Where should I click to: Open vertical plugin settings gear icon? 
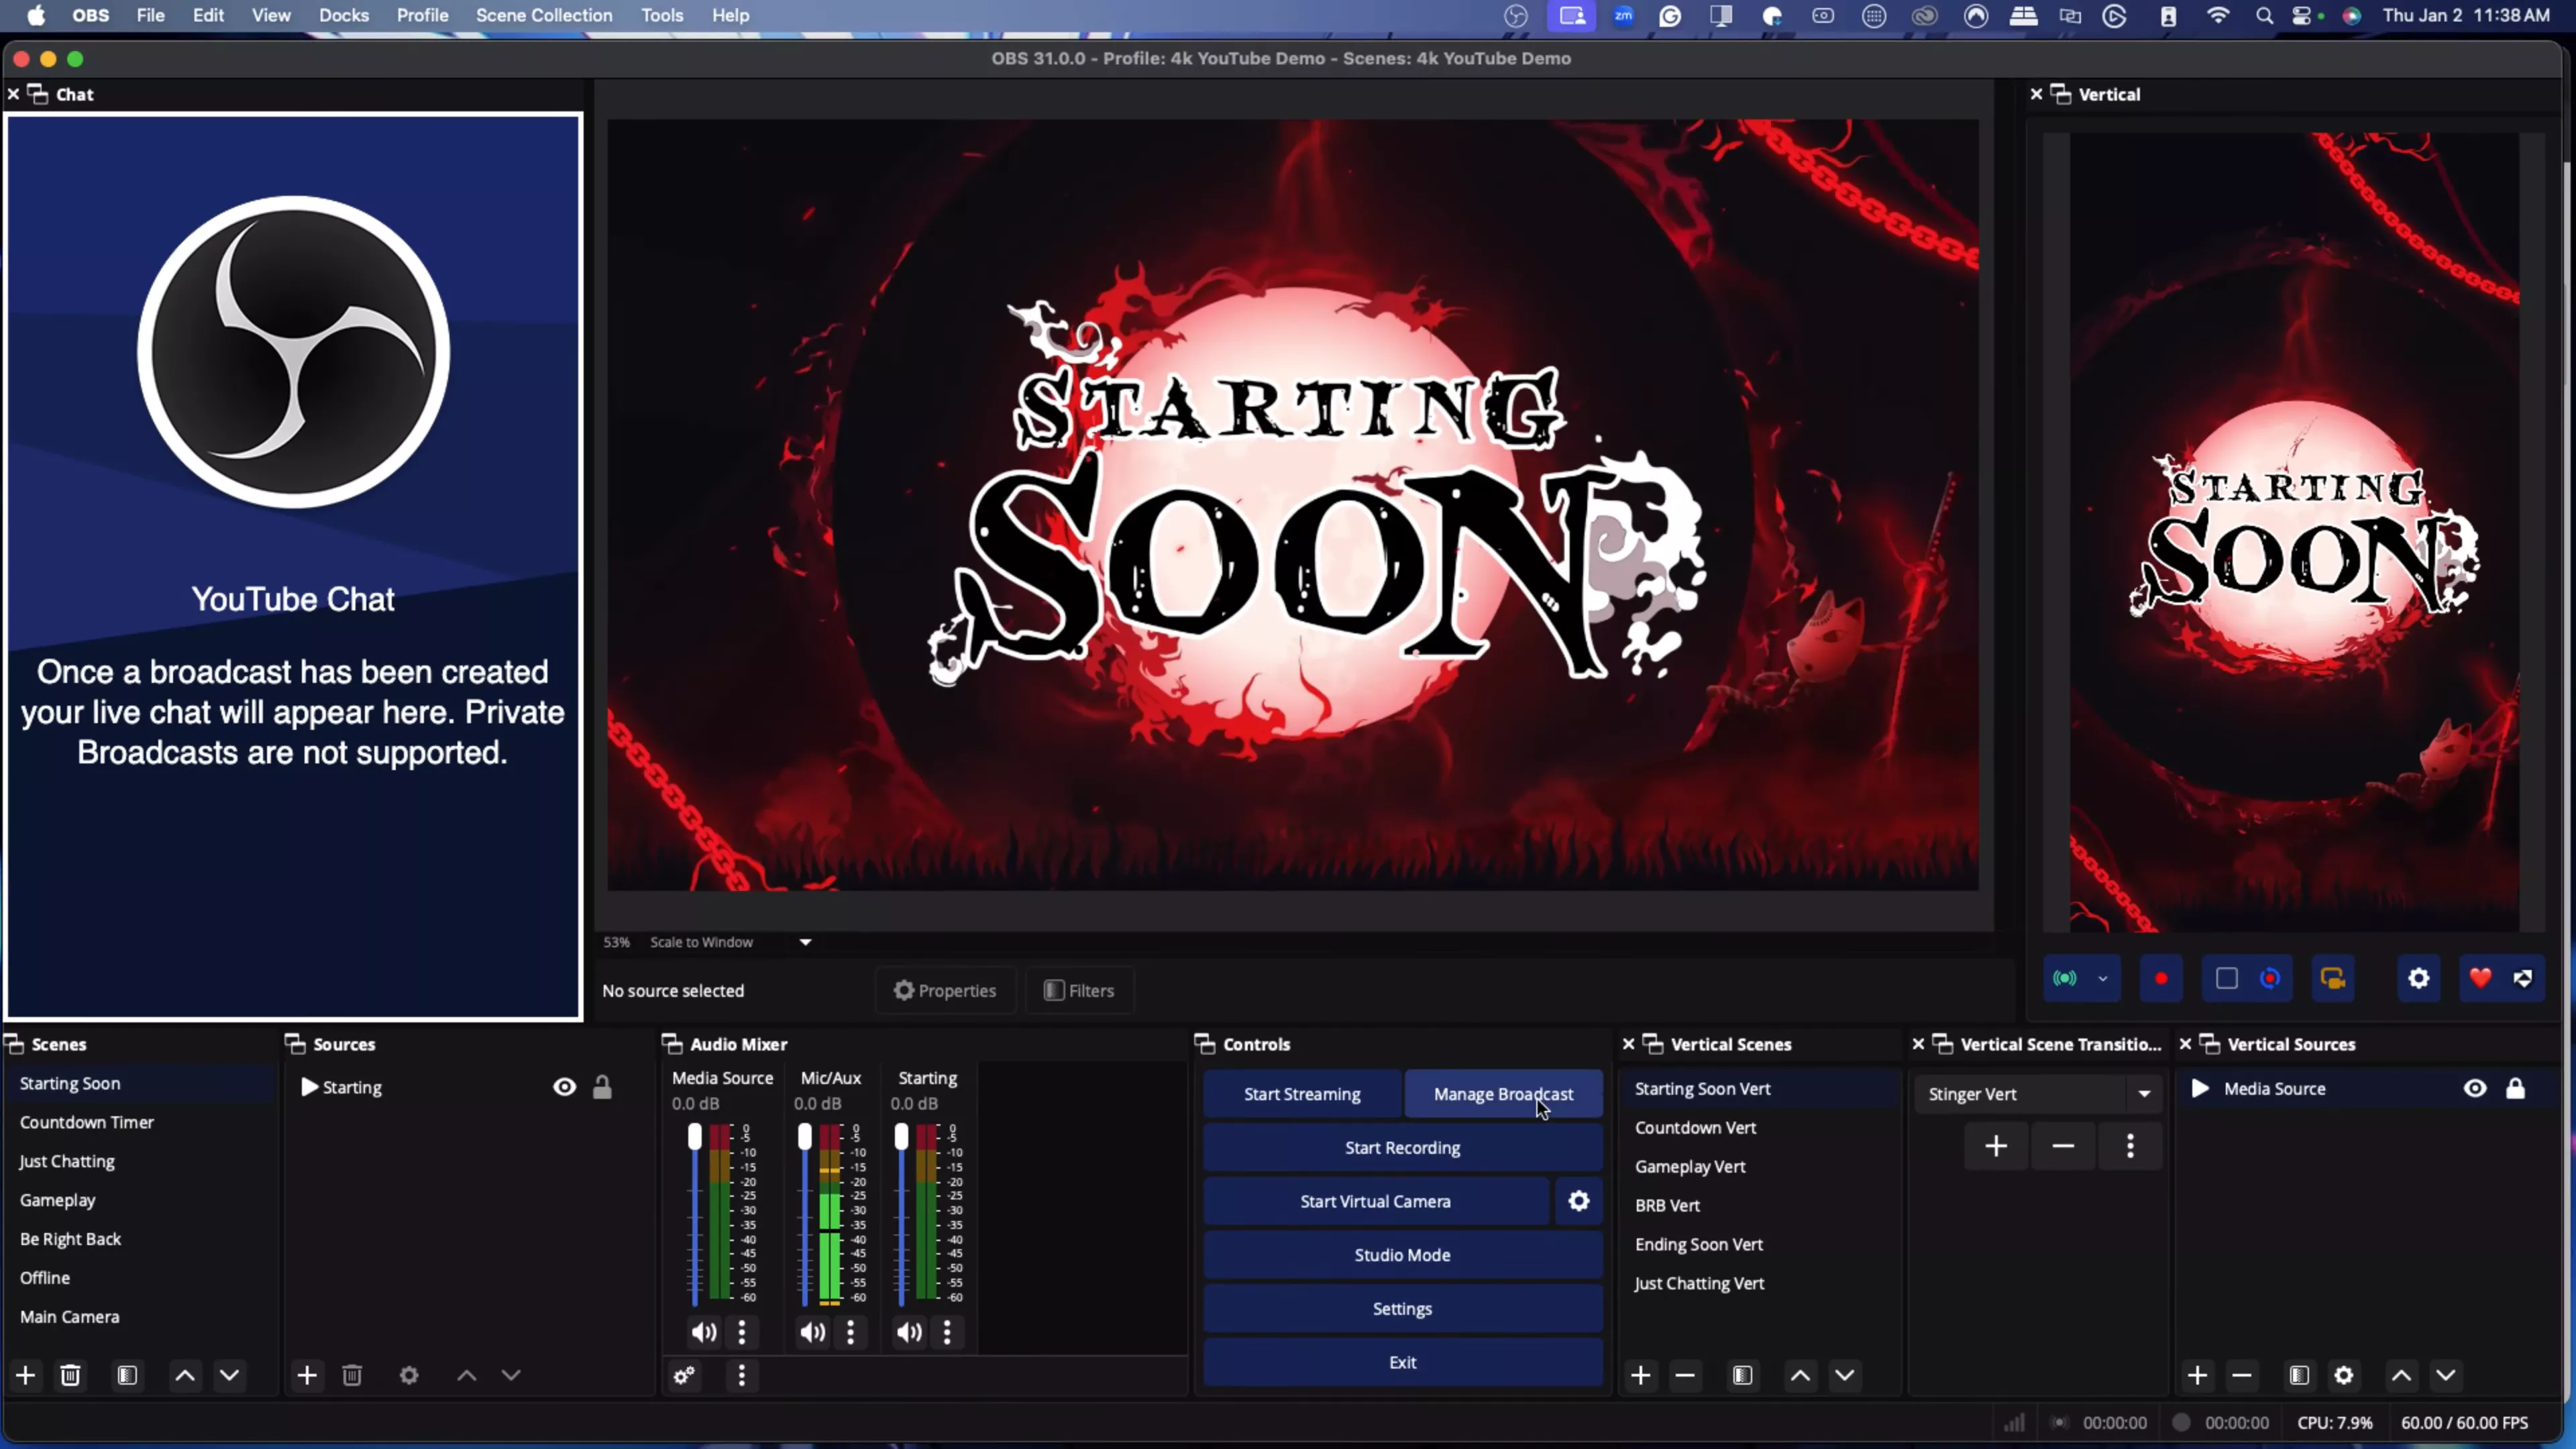[x=2418, y=978]
